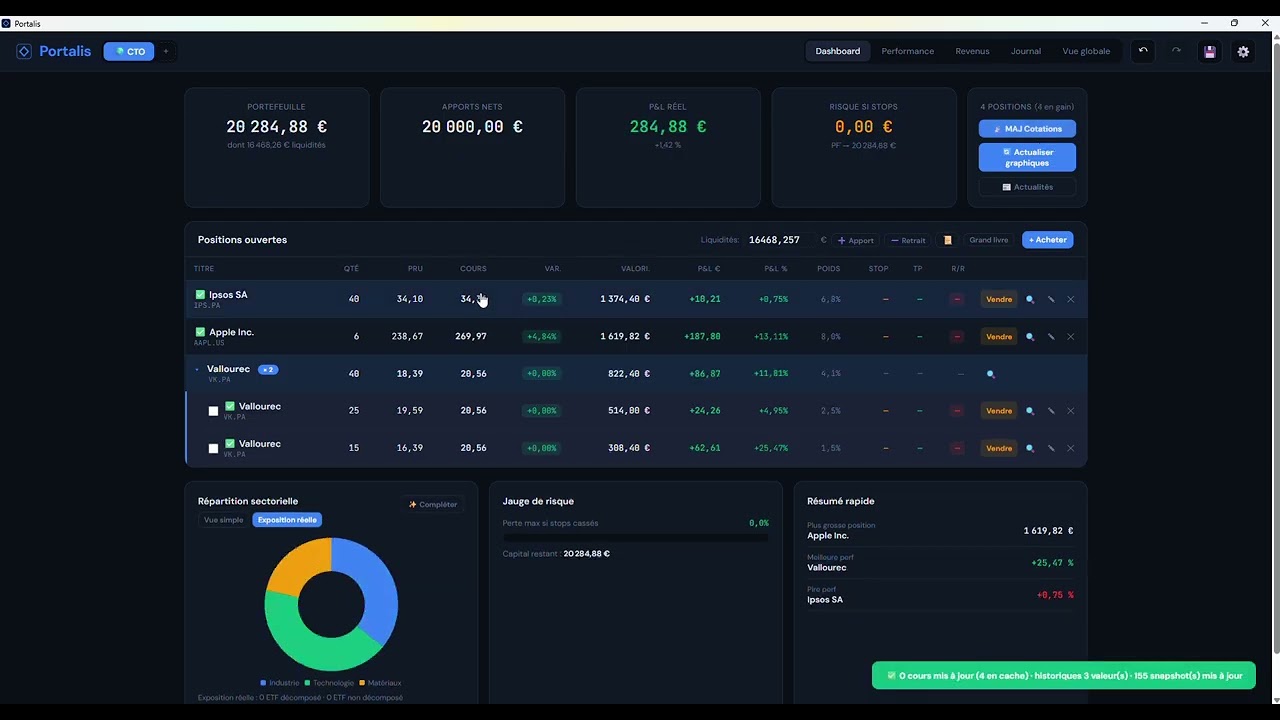The width and height of the screenshot is (1280, 720).
Task: Sell the Ipsos SA position with Vendre
Action: coord(999,299)
